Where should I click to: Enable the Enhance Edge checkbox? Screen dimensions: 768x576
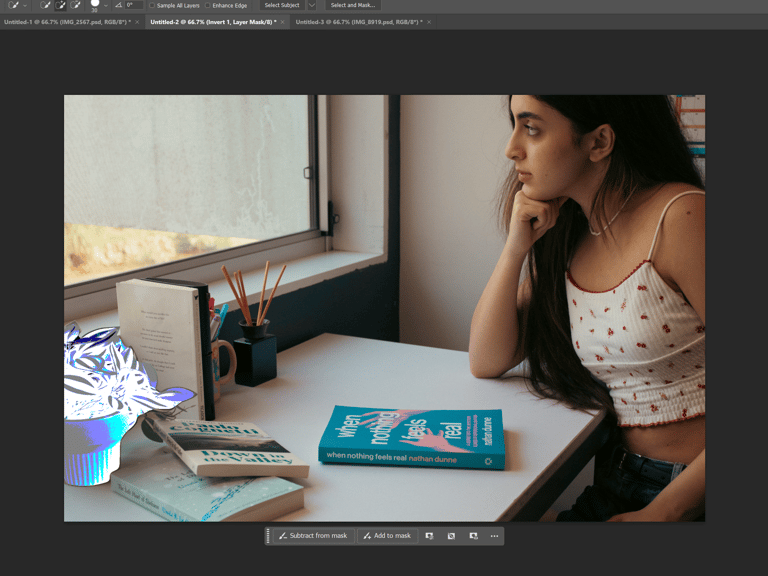(208, 5)
